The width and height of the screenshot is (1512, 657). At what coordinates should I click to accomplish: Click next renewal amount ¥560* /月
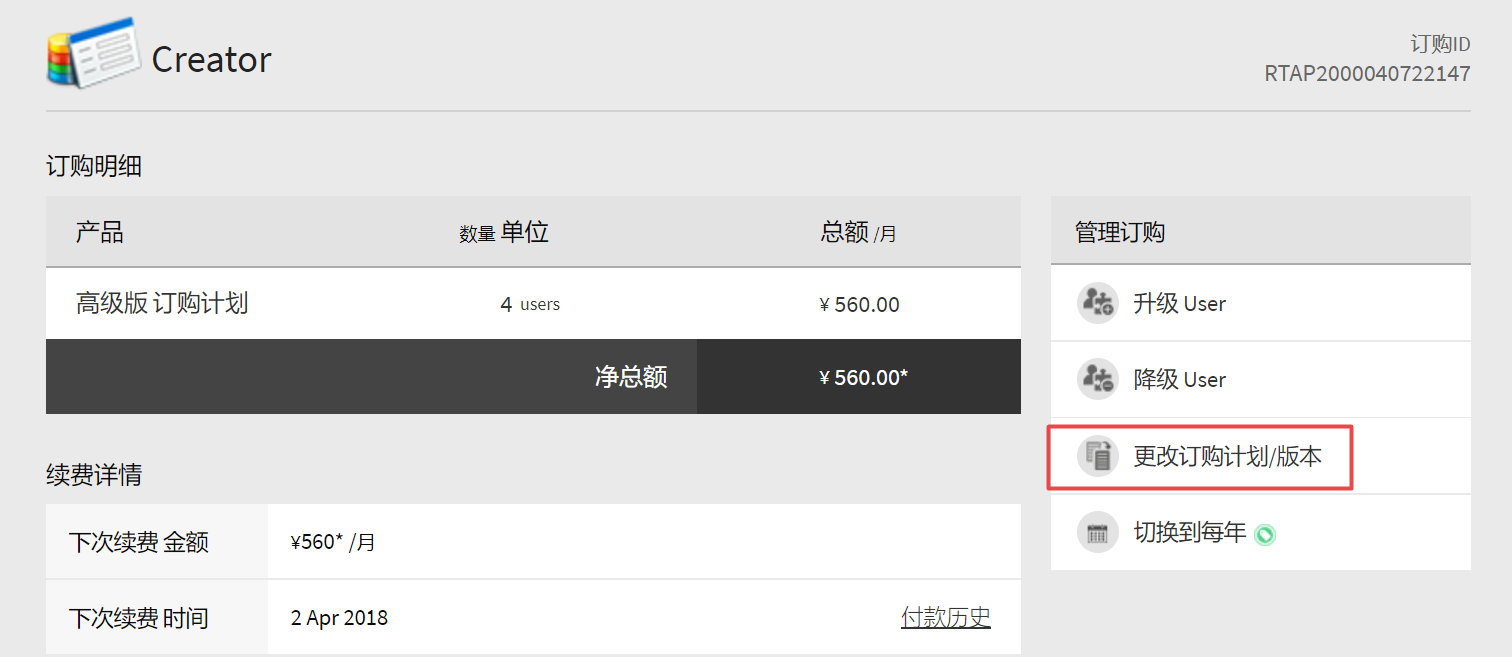click(333, 542)
